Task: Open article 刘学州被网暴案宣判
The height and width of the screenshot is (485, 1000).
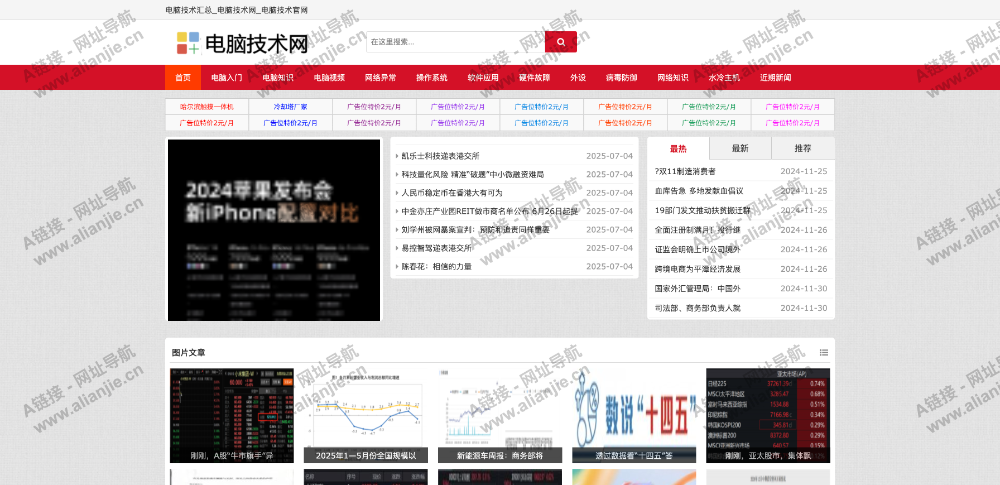Action: (x=475, y=230)
